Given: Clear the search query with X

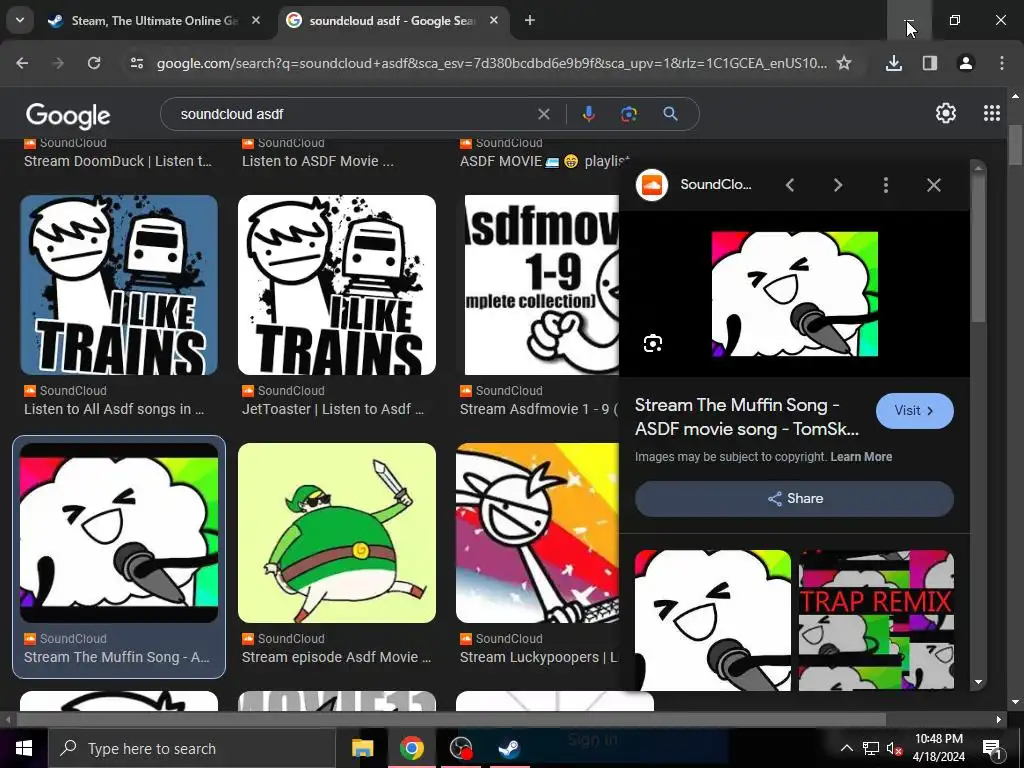Looking at the screenshot, I should pos(543,114).
